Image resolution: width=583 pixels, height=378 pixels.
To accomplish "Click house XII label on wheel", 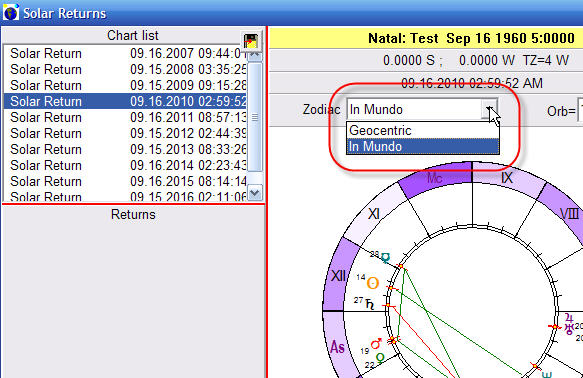I will [338, 276].
